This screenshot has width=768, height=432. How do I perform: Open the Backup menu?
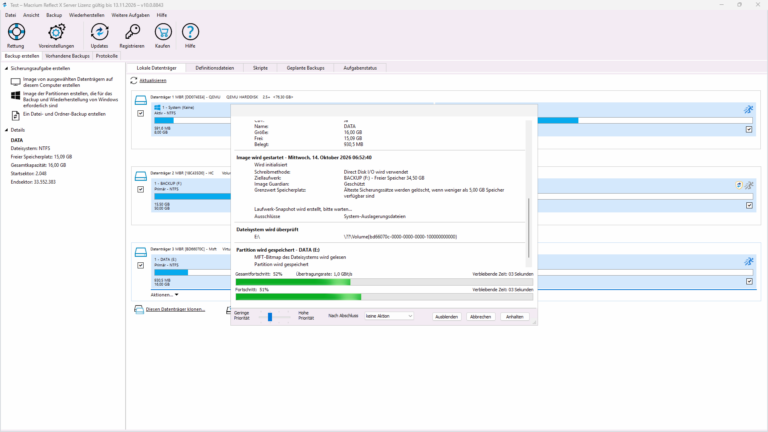[x=54, y=15]
